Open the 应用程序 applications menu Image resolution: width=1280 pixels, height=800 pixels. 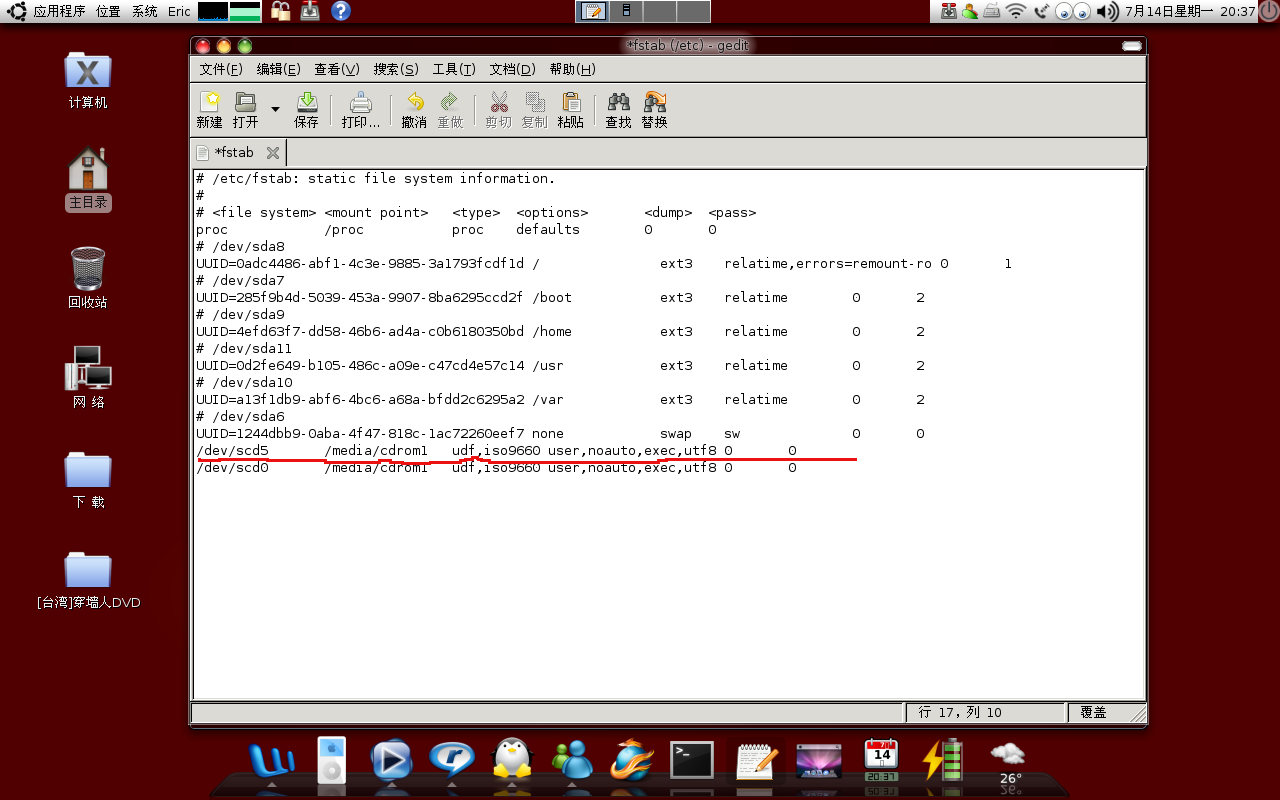59,12
